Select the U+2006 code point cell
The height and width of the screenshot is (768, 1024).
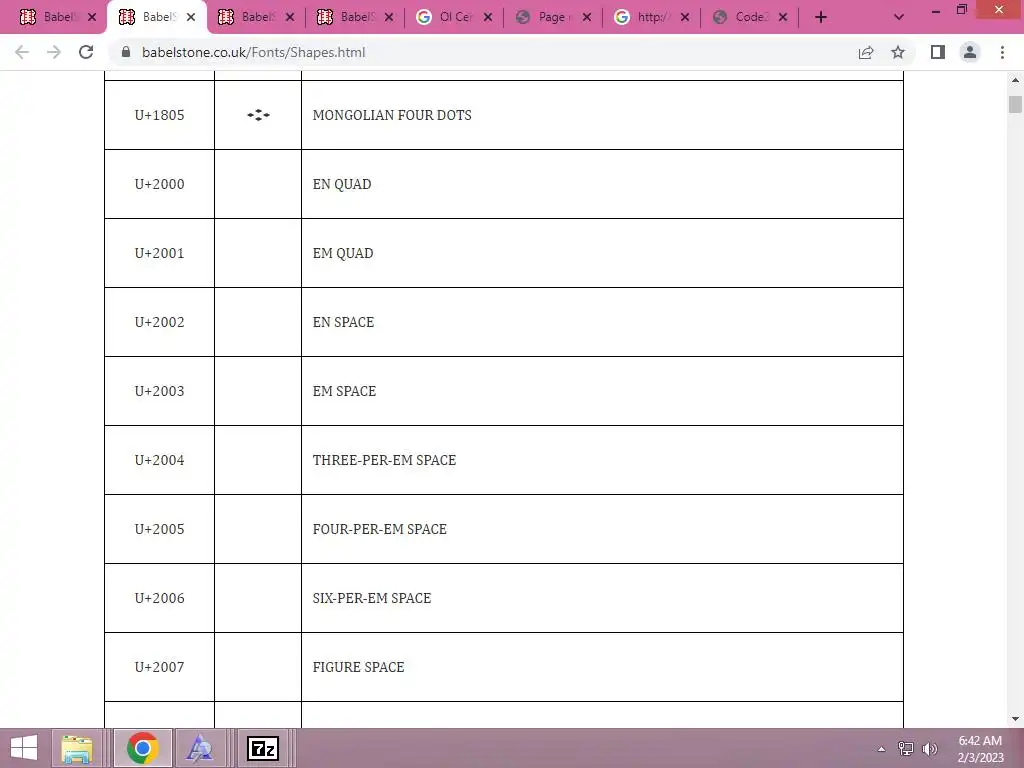click(x=159, y=598)
